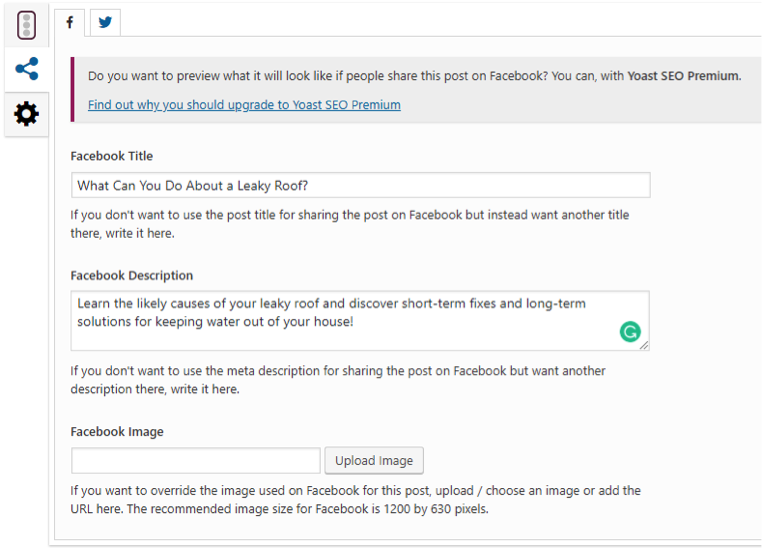Viewport: 762px width, 549px height.
Task: Click the Facebook Image URL field
Action: (x=196, y=460)
